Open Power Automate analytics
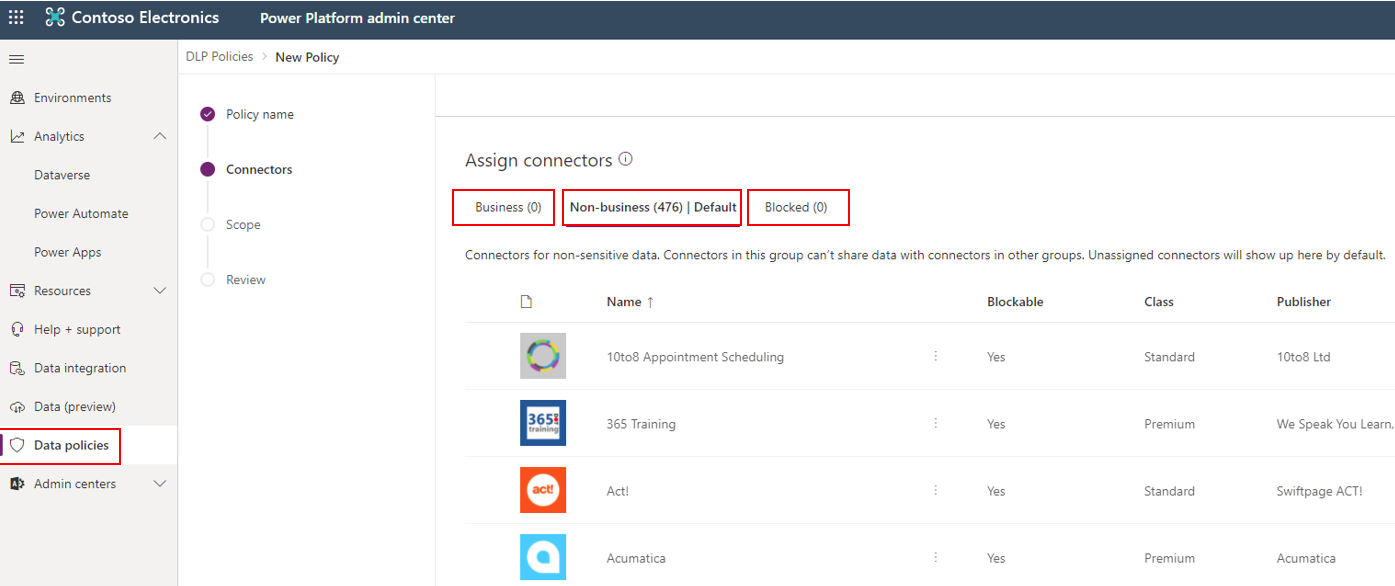The width and height of the screenshot is (1395, 586). click(81, 214)
